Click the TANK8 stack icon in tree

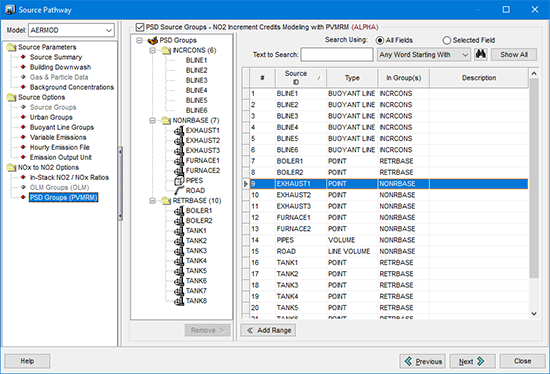point(179,301)
